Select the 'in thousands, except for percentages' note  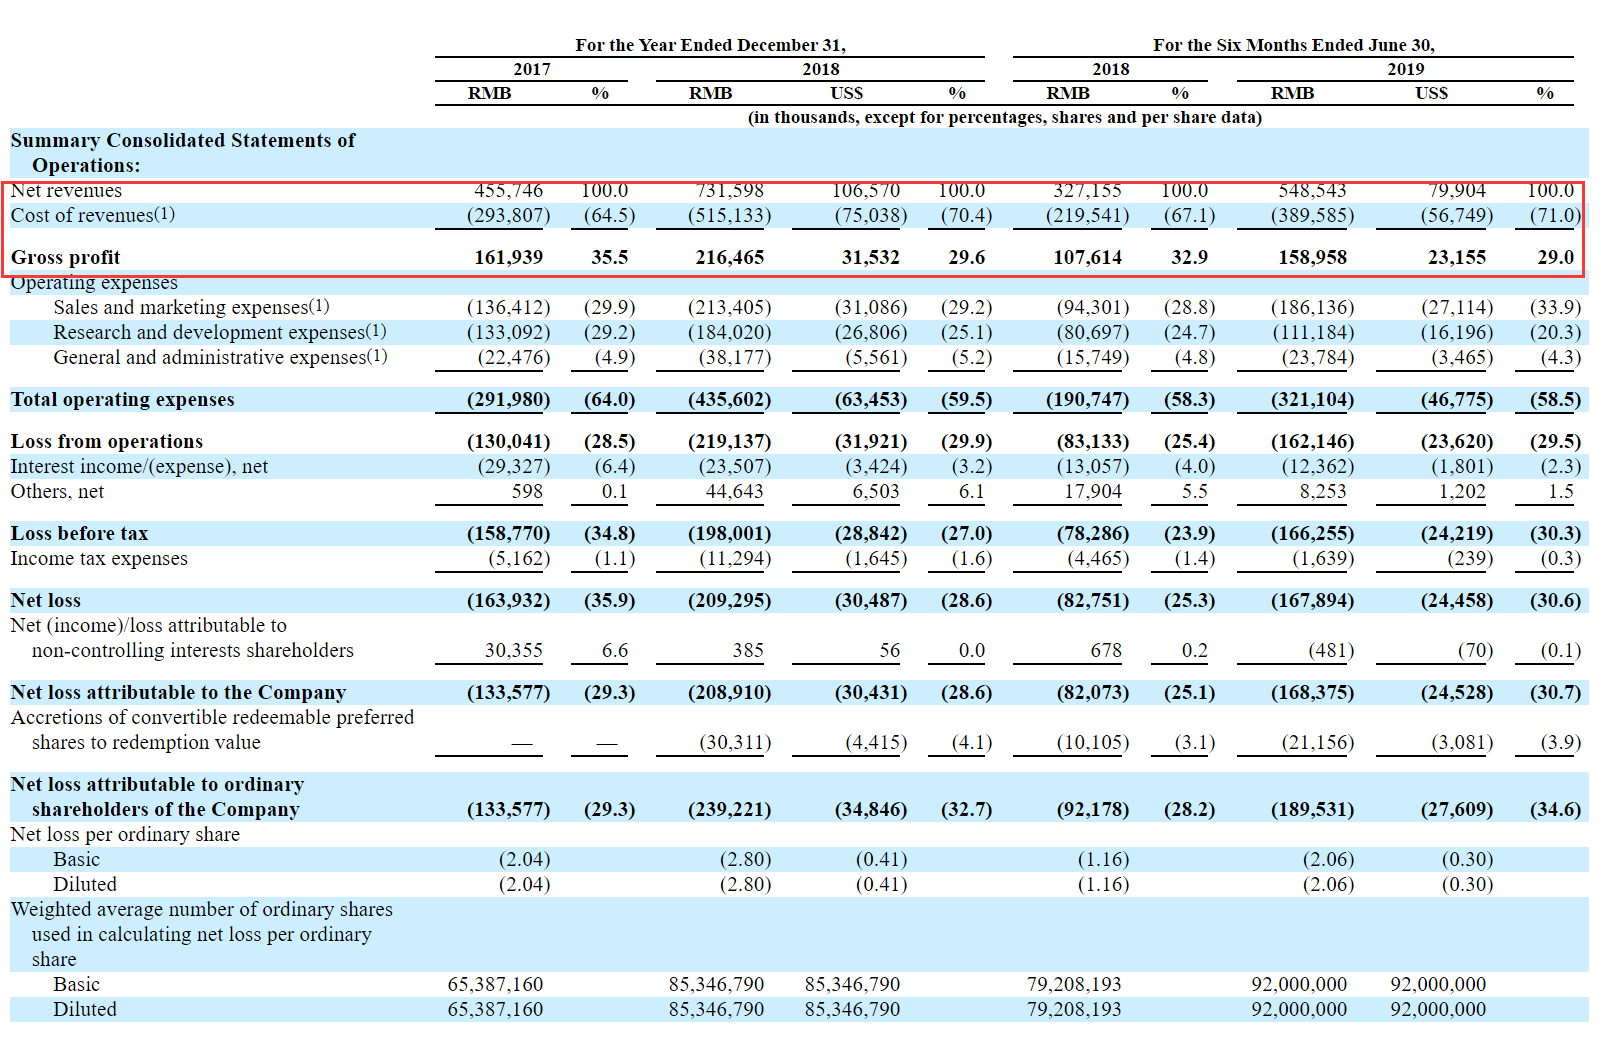(1004, 117)
